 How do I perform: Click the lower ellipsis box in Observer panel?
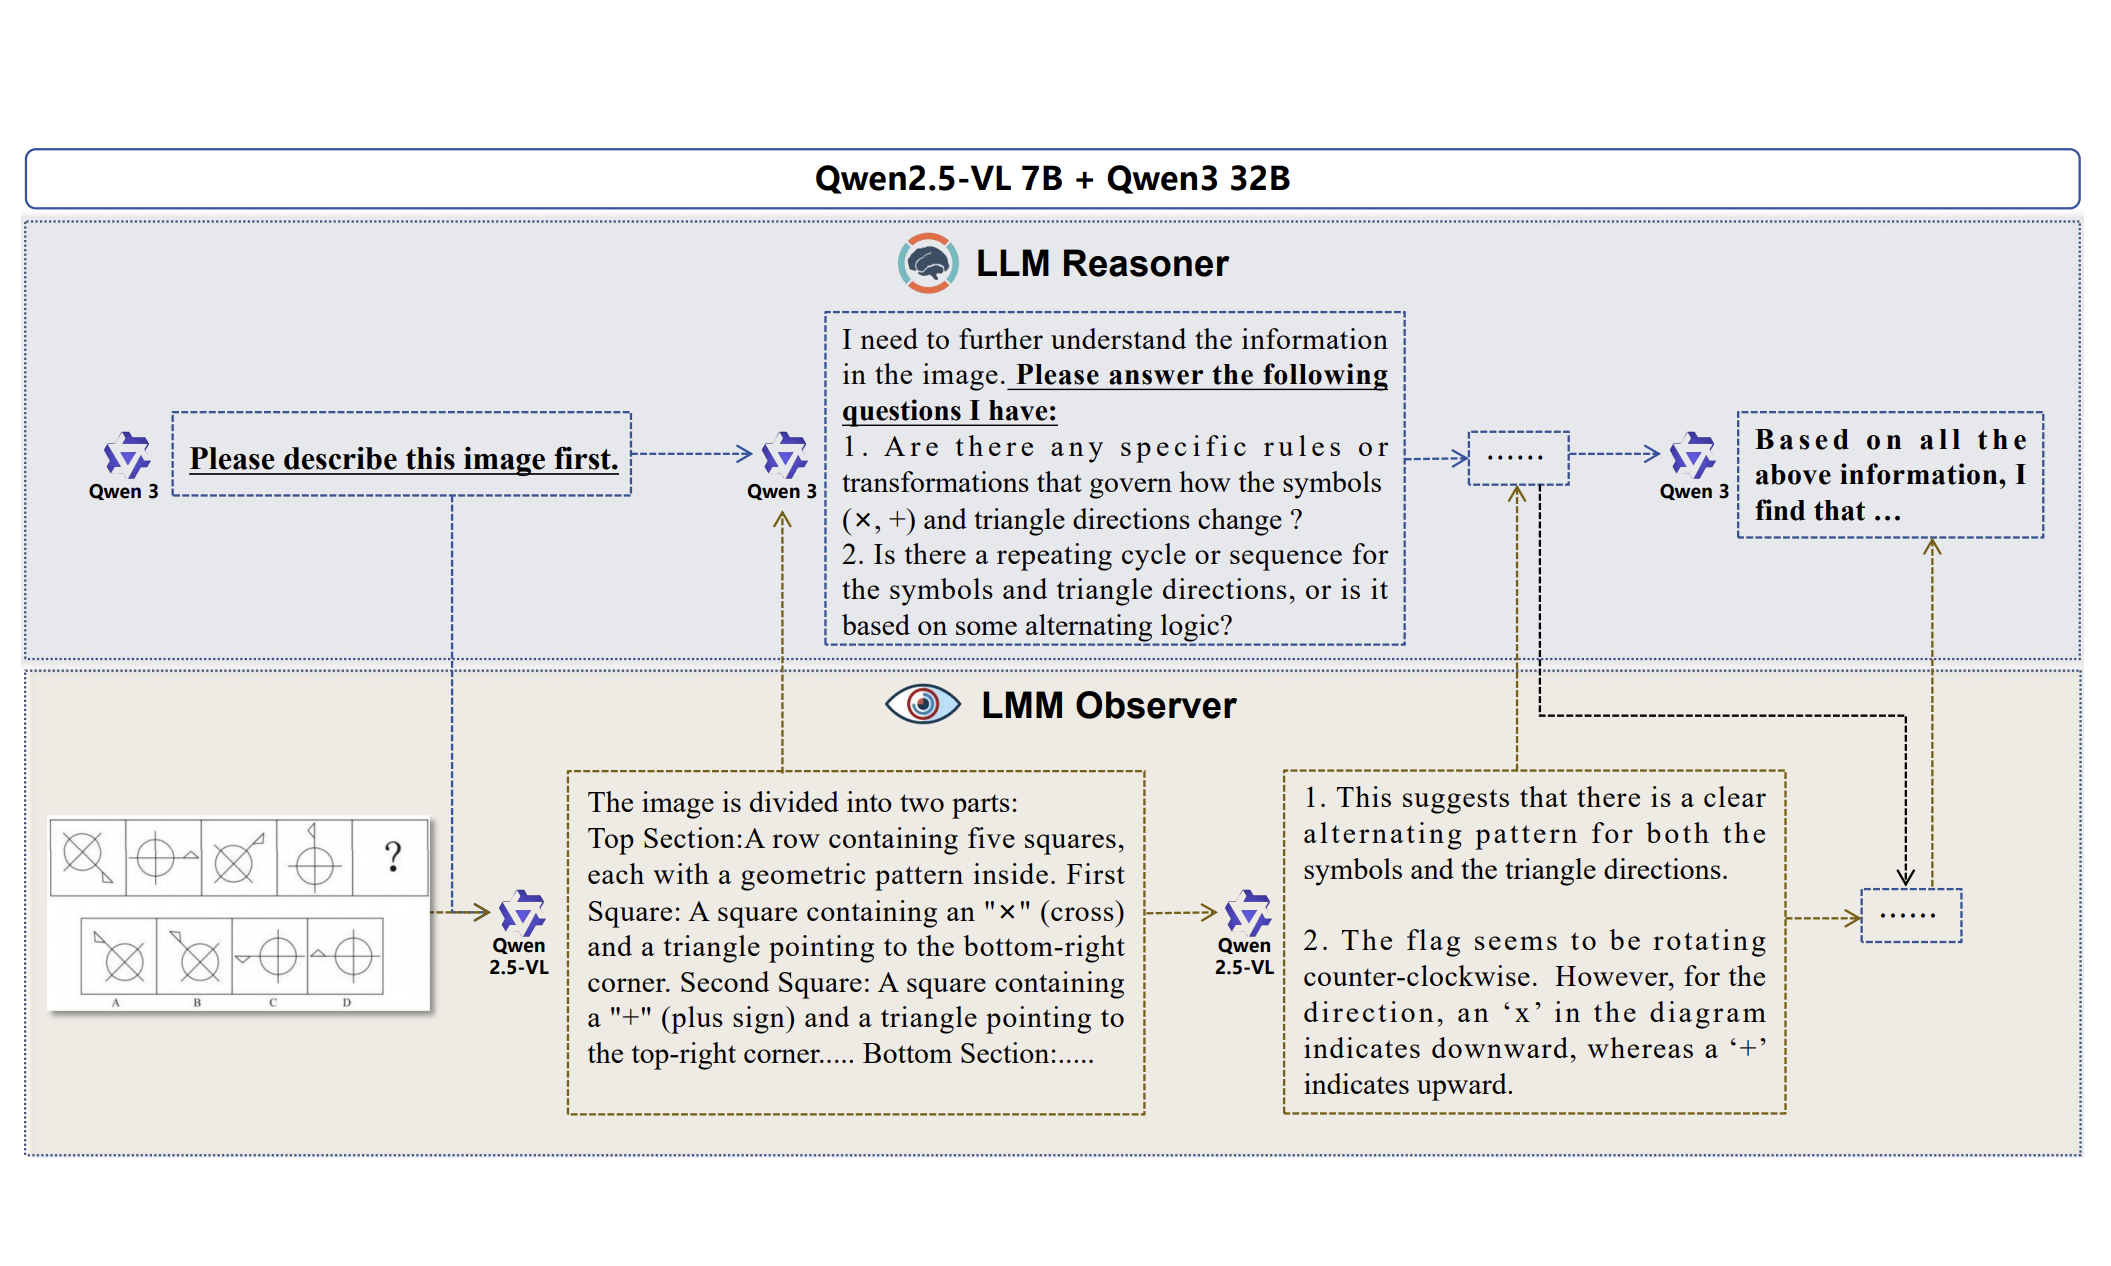(x=1910, y=915)
